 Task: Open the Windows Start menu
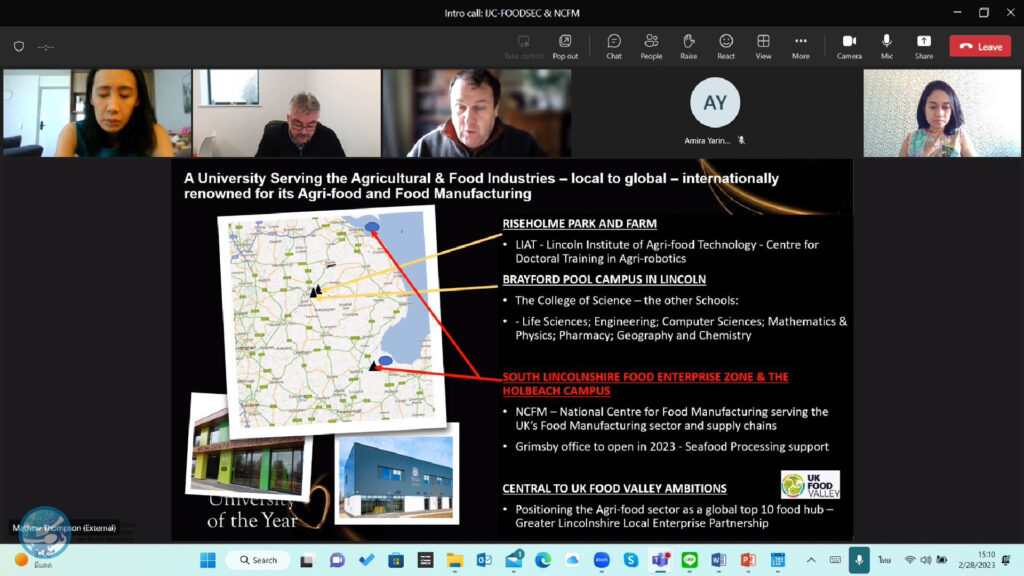coord(208,560)
